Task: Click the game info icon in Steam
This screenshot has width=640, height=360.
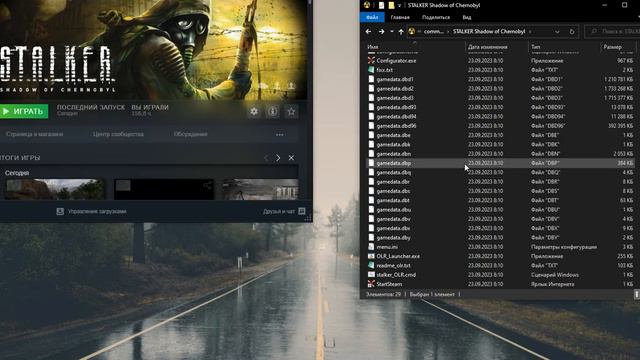Action: click(273, 111)
